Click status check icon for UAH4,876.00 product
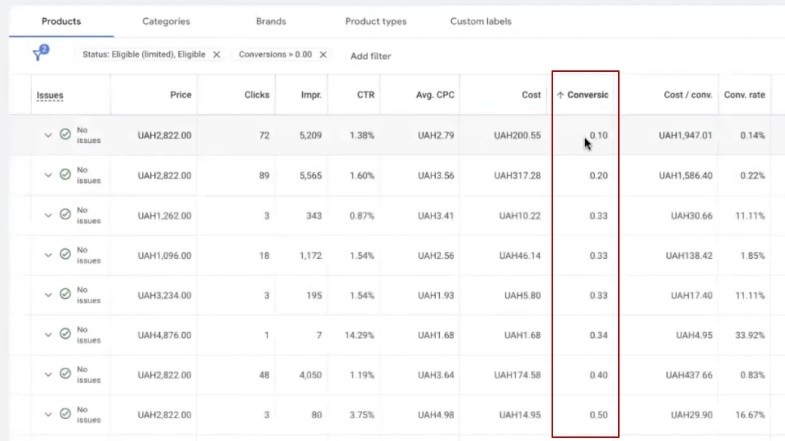Screen dimensions: 785x441 point(65,334)
